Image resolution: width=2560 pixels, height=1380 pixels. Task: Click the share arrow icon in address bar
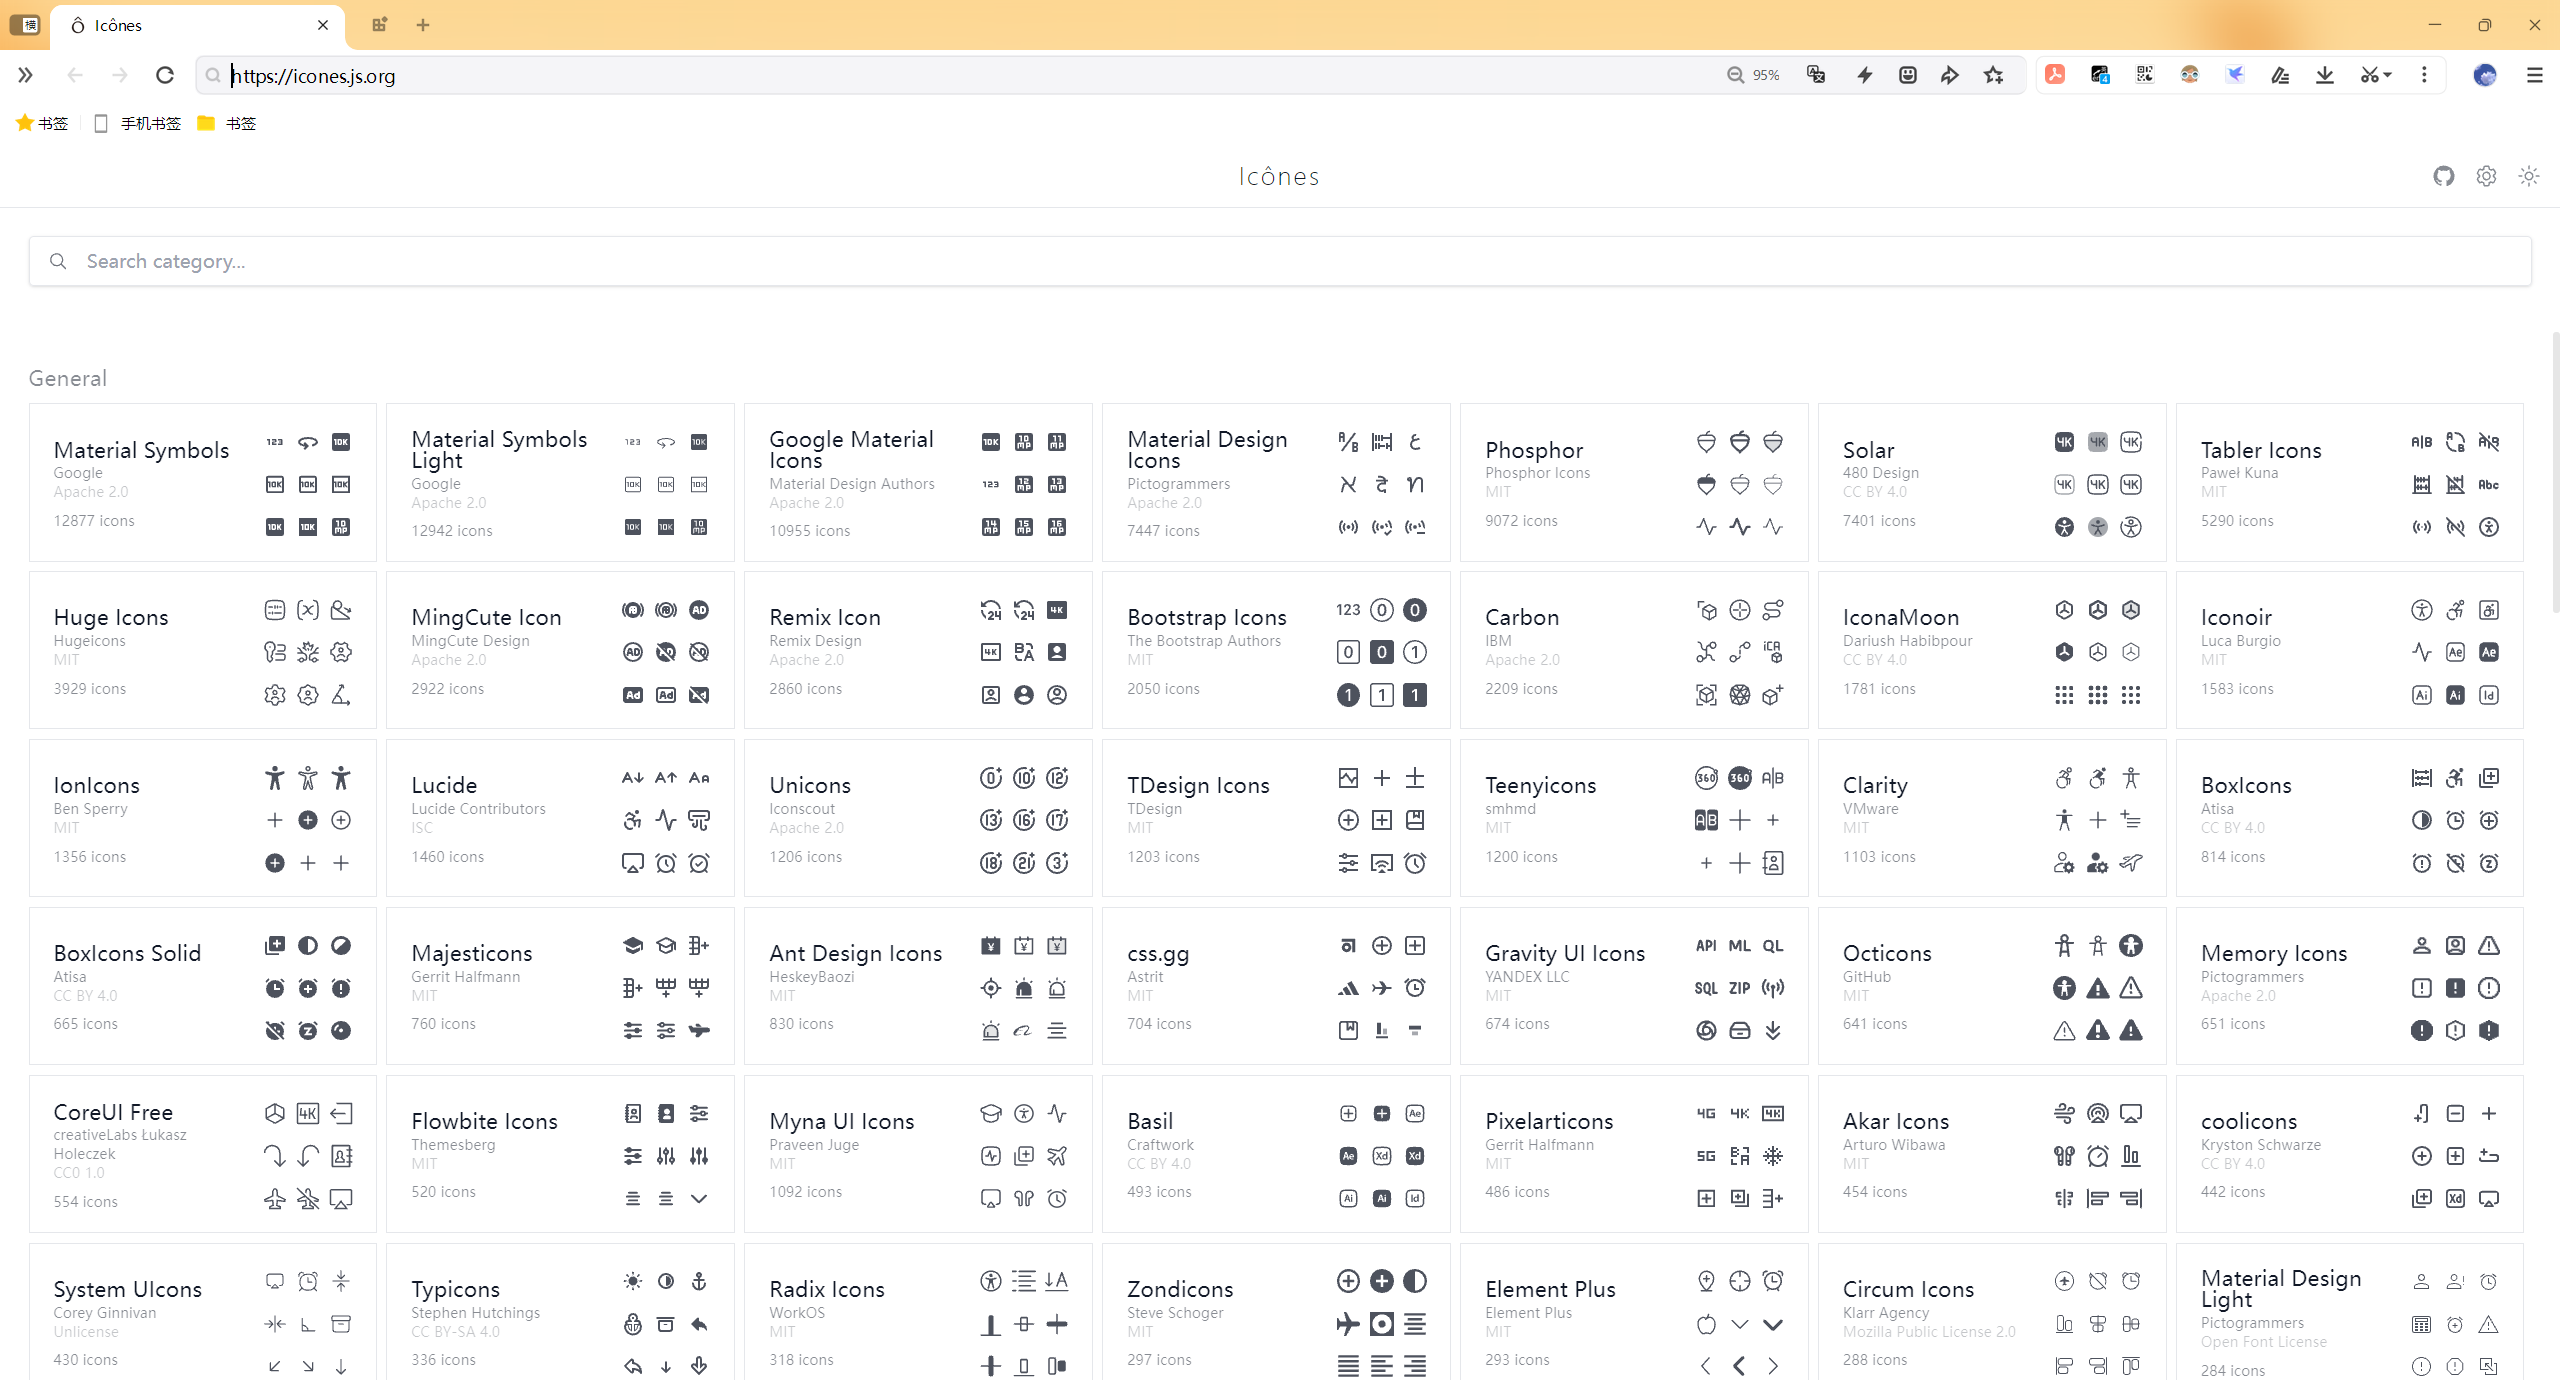click(x=1949, y=75)
